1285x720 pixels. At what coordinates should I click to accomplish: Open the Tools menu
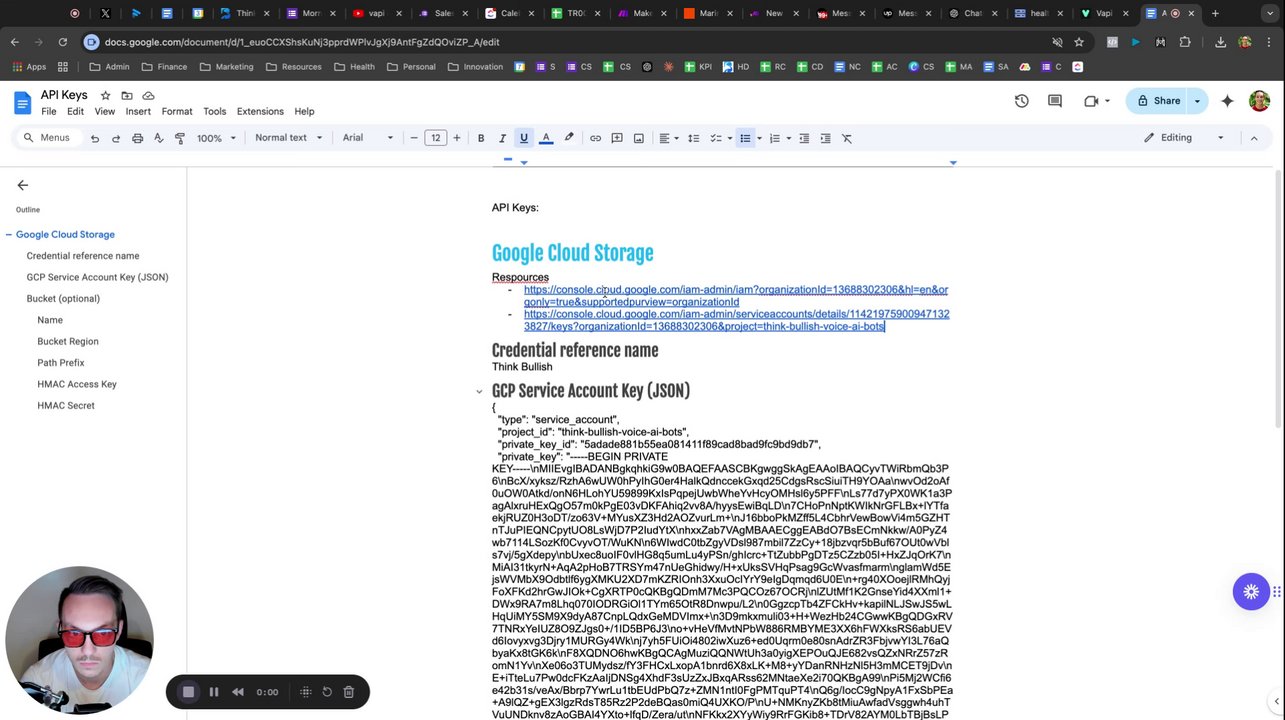tap(215, 111)
